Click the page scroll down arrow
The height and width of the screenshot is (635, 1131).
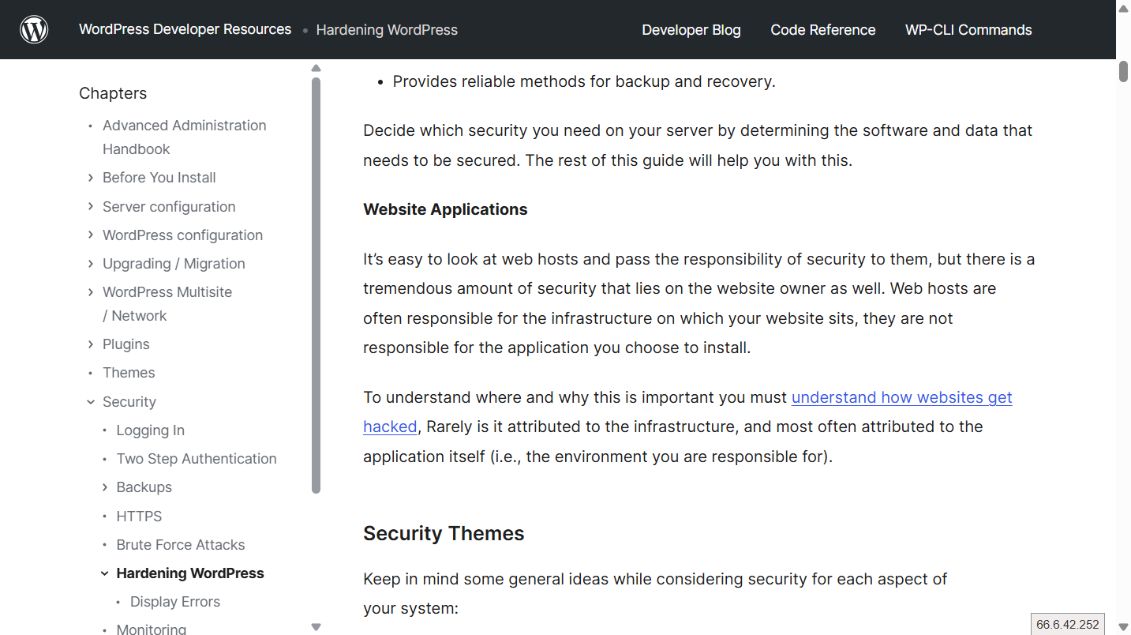pos(1123,626)
